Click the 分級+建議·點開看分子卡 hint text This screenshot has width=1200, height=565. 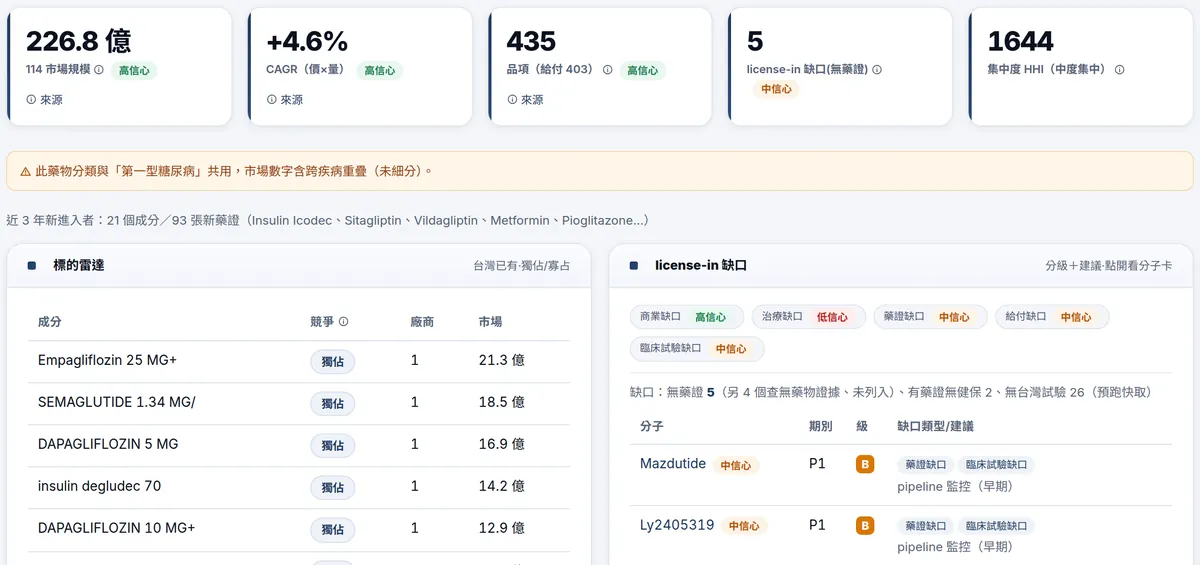point(1110,266)
